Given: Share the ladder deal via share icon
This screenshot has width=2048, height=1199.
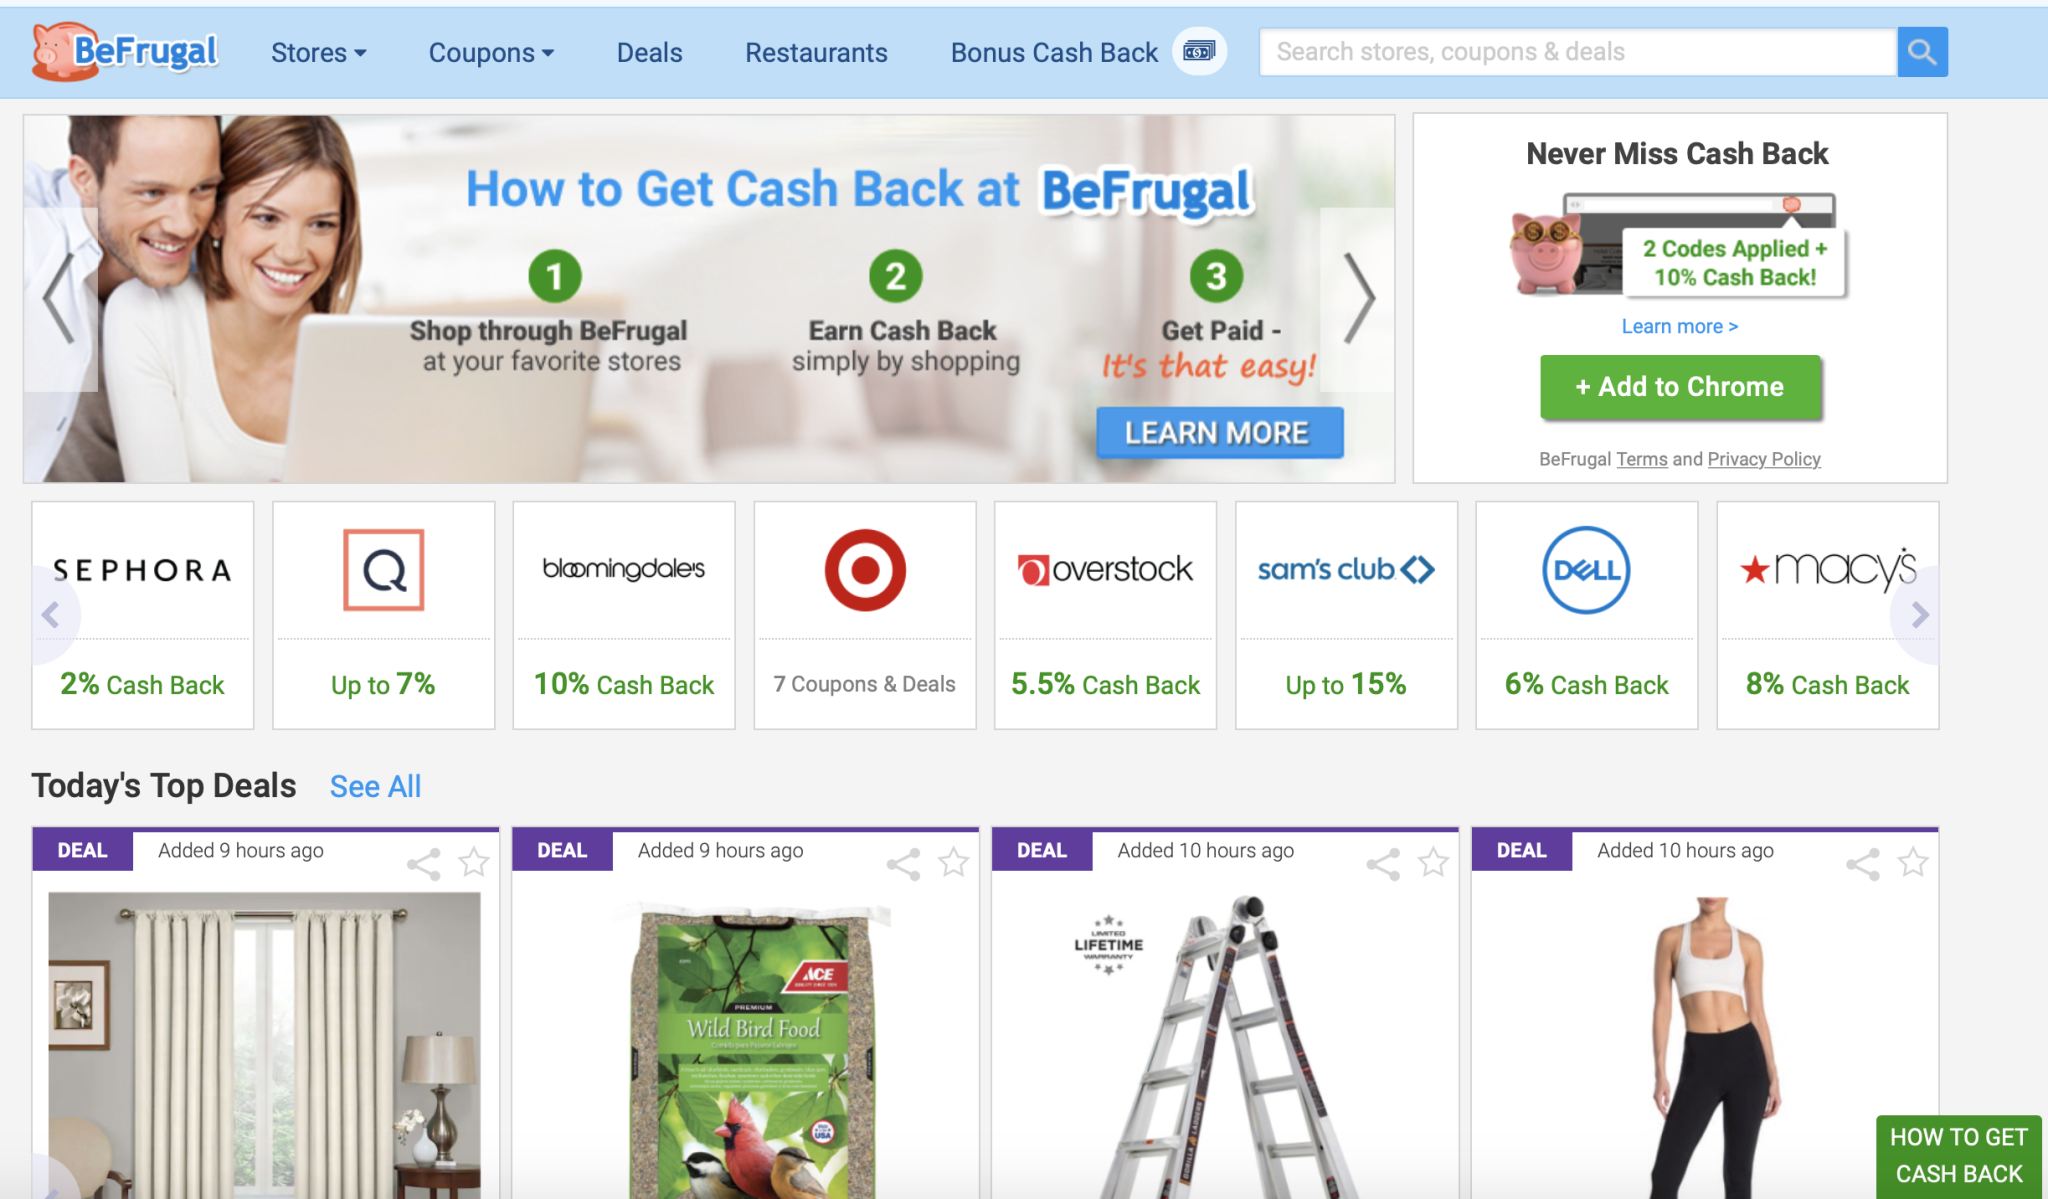Looking at the screenshot, I should pyautogui.click(x=1384, y=863).
